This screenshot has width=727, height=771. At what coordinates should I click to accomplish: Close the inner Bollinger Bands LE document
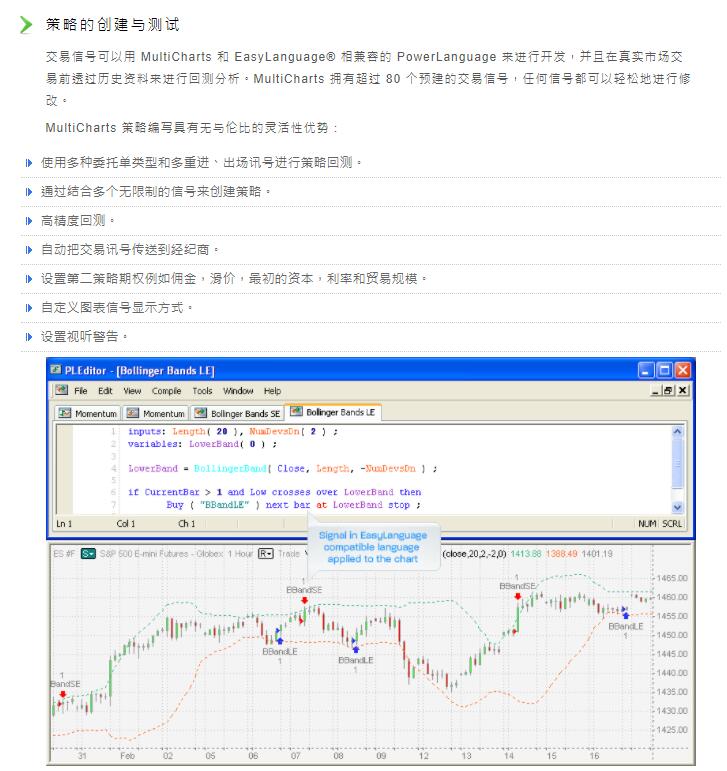click(682, 391)
